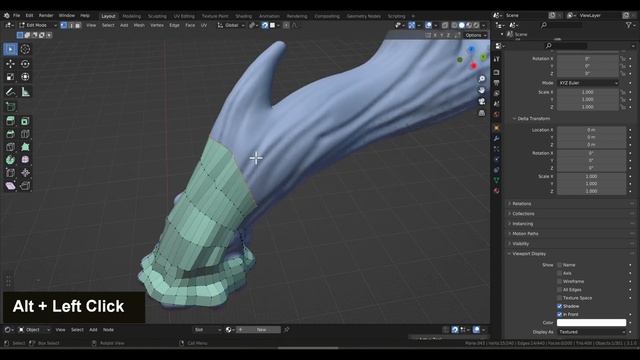Switch to the Sculpting workspace tab

click(157, 16)
